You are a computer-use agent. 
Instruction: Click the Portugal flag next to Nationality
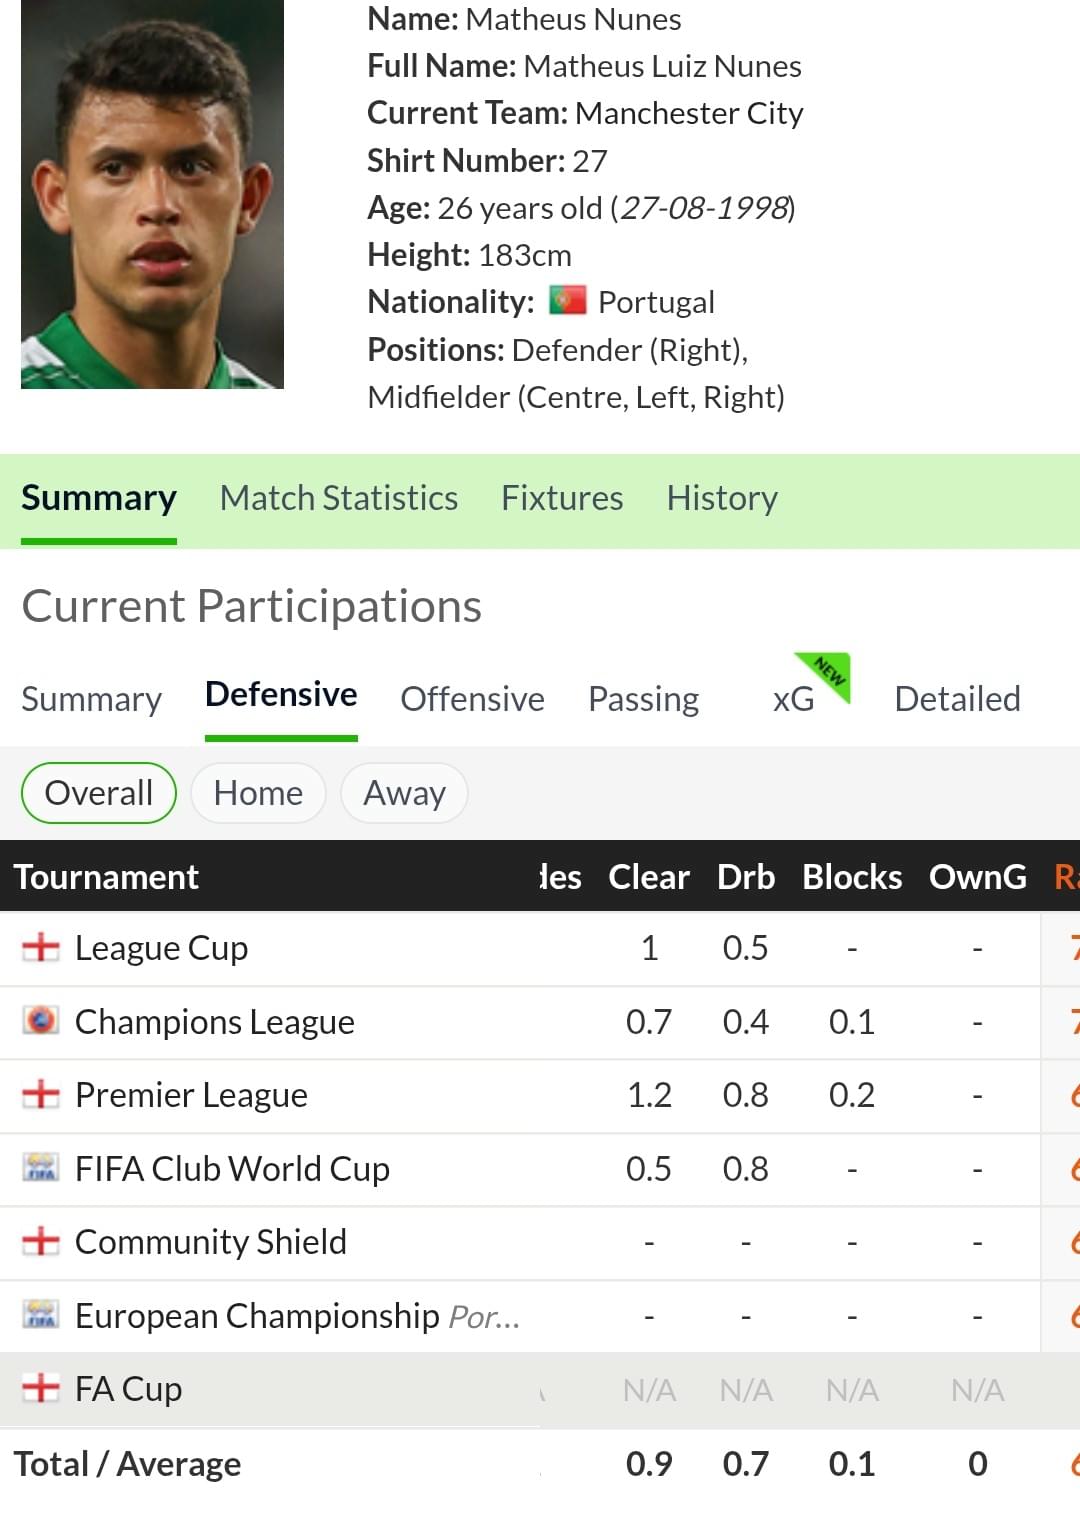click(x=567, y=300)
